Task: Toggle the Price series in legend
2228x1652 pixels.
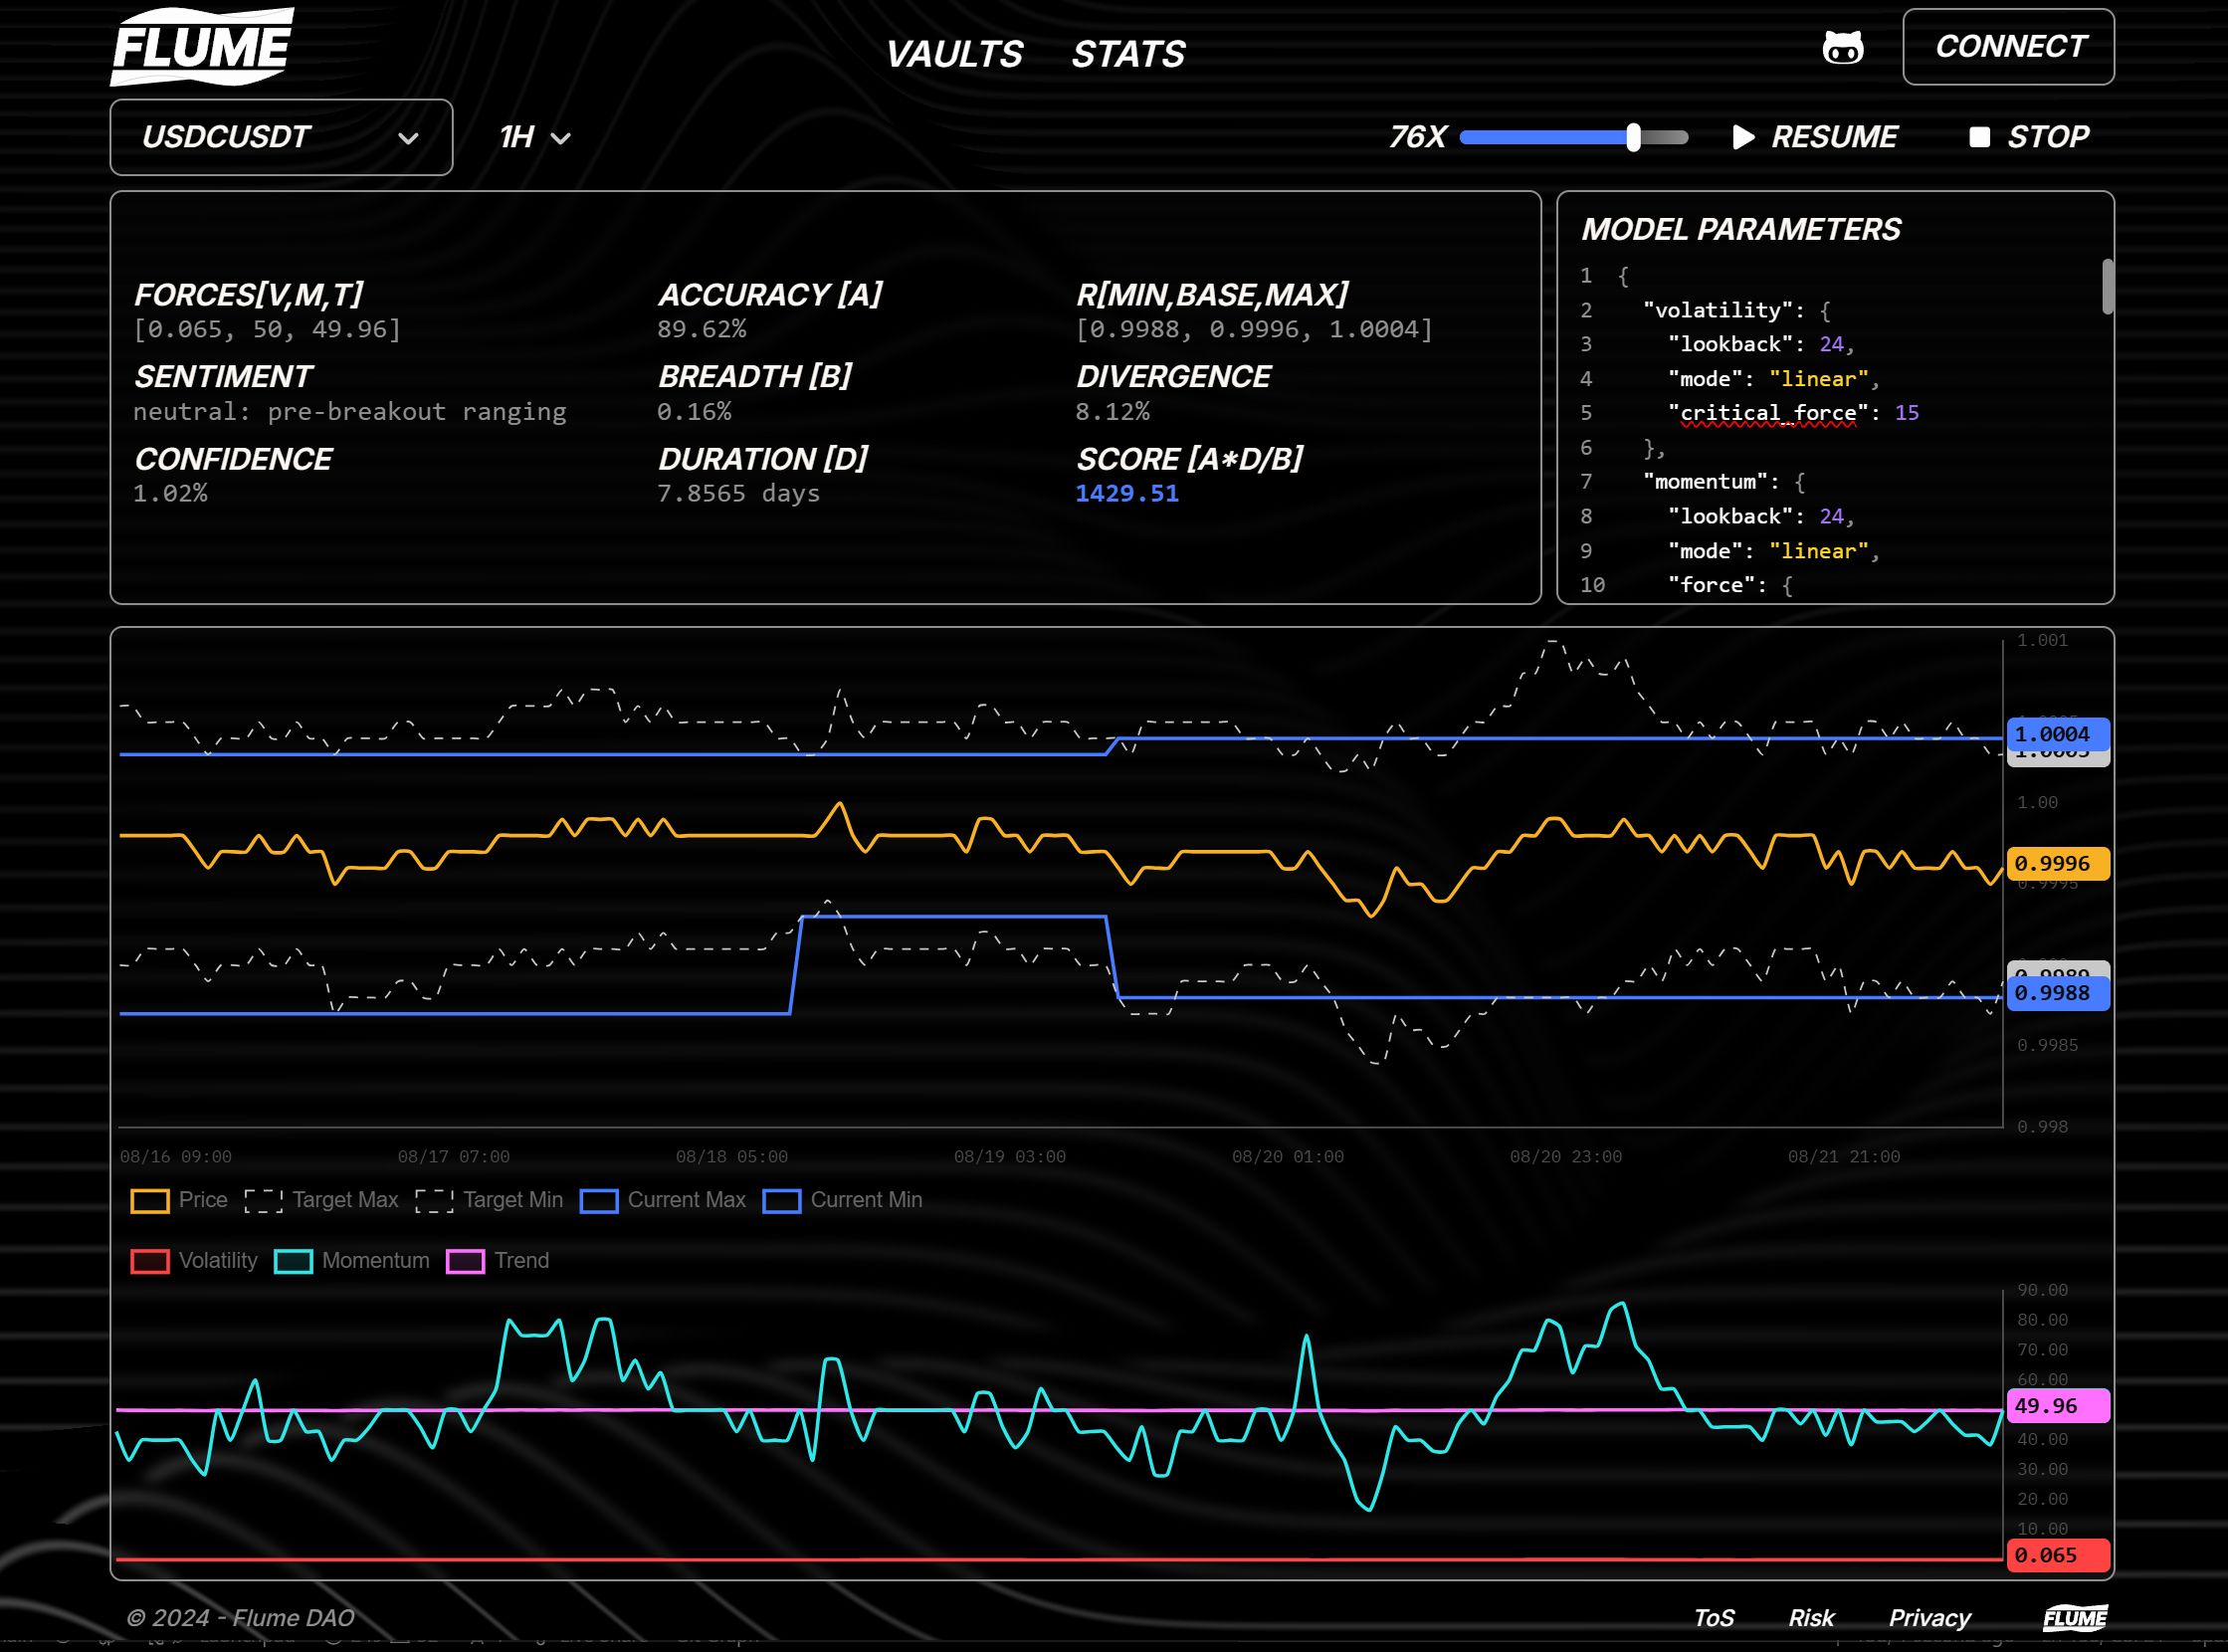Action: (x=179, y=1200)
